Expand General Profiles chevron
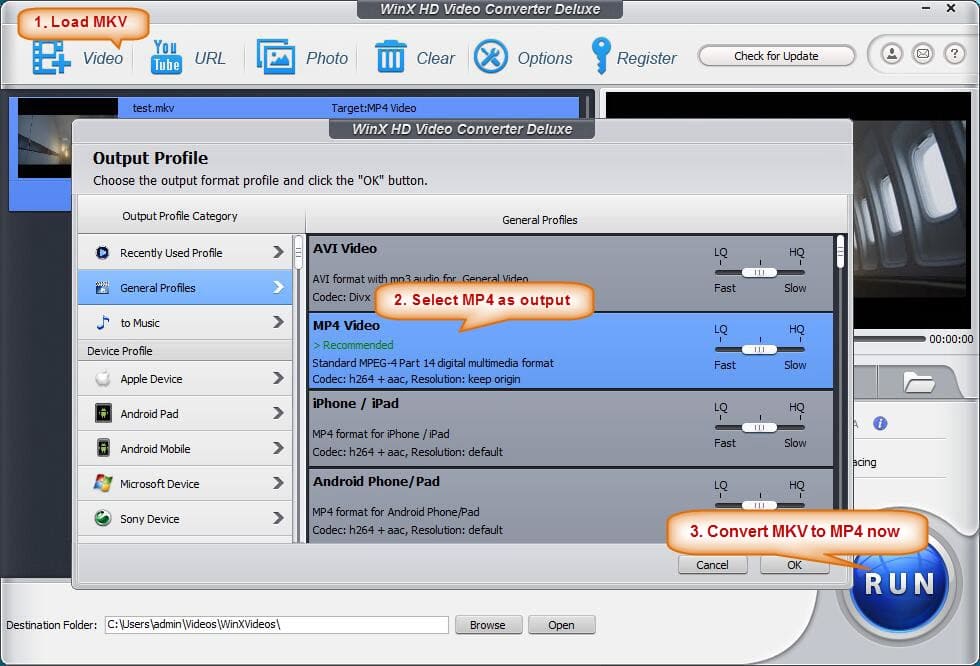This screenshot has height=666, width=980. pos(278,287)
